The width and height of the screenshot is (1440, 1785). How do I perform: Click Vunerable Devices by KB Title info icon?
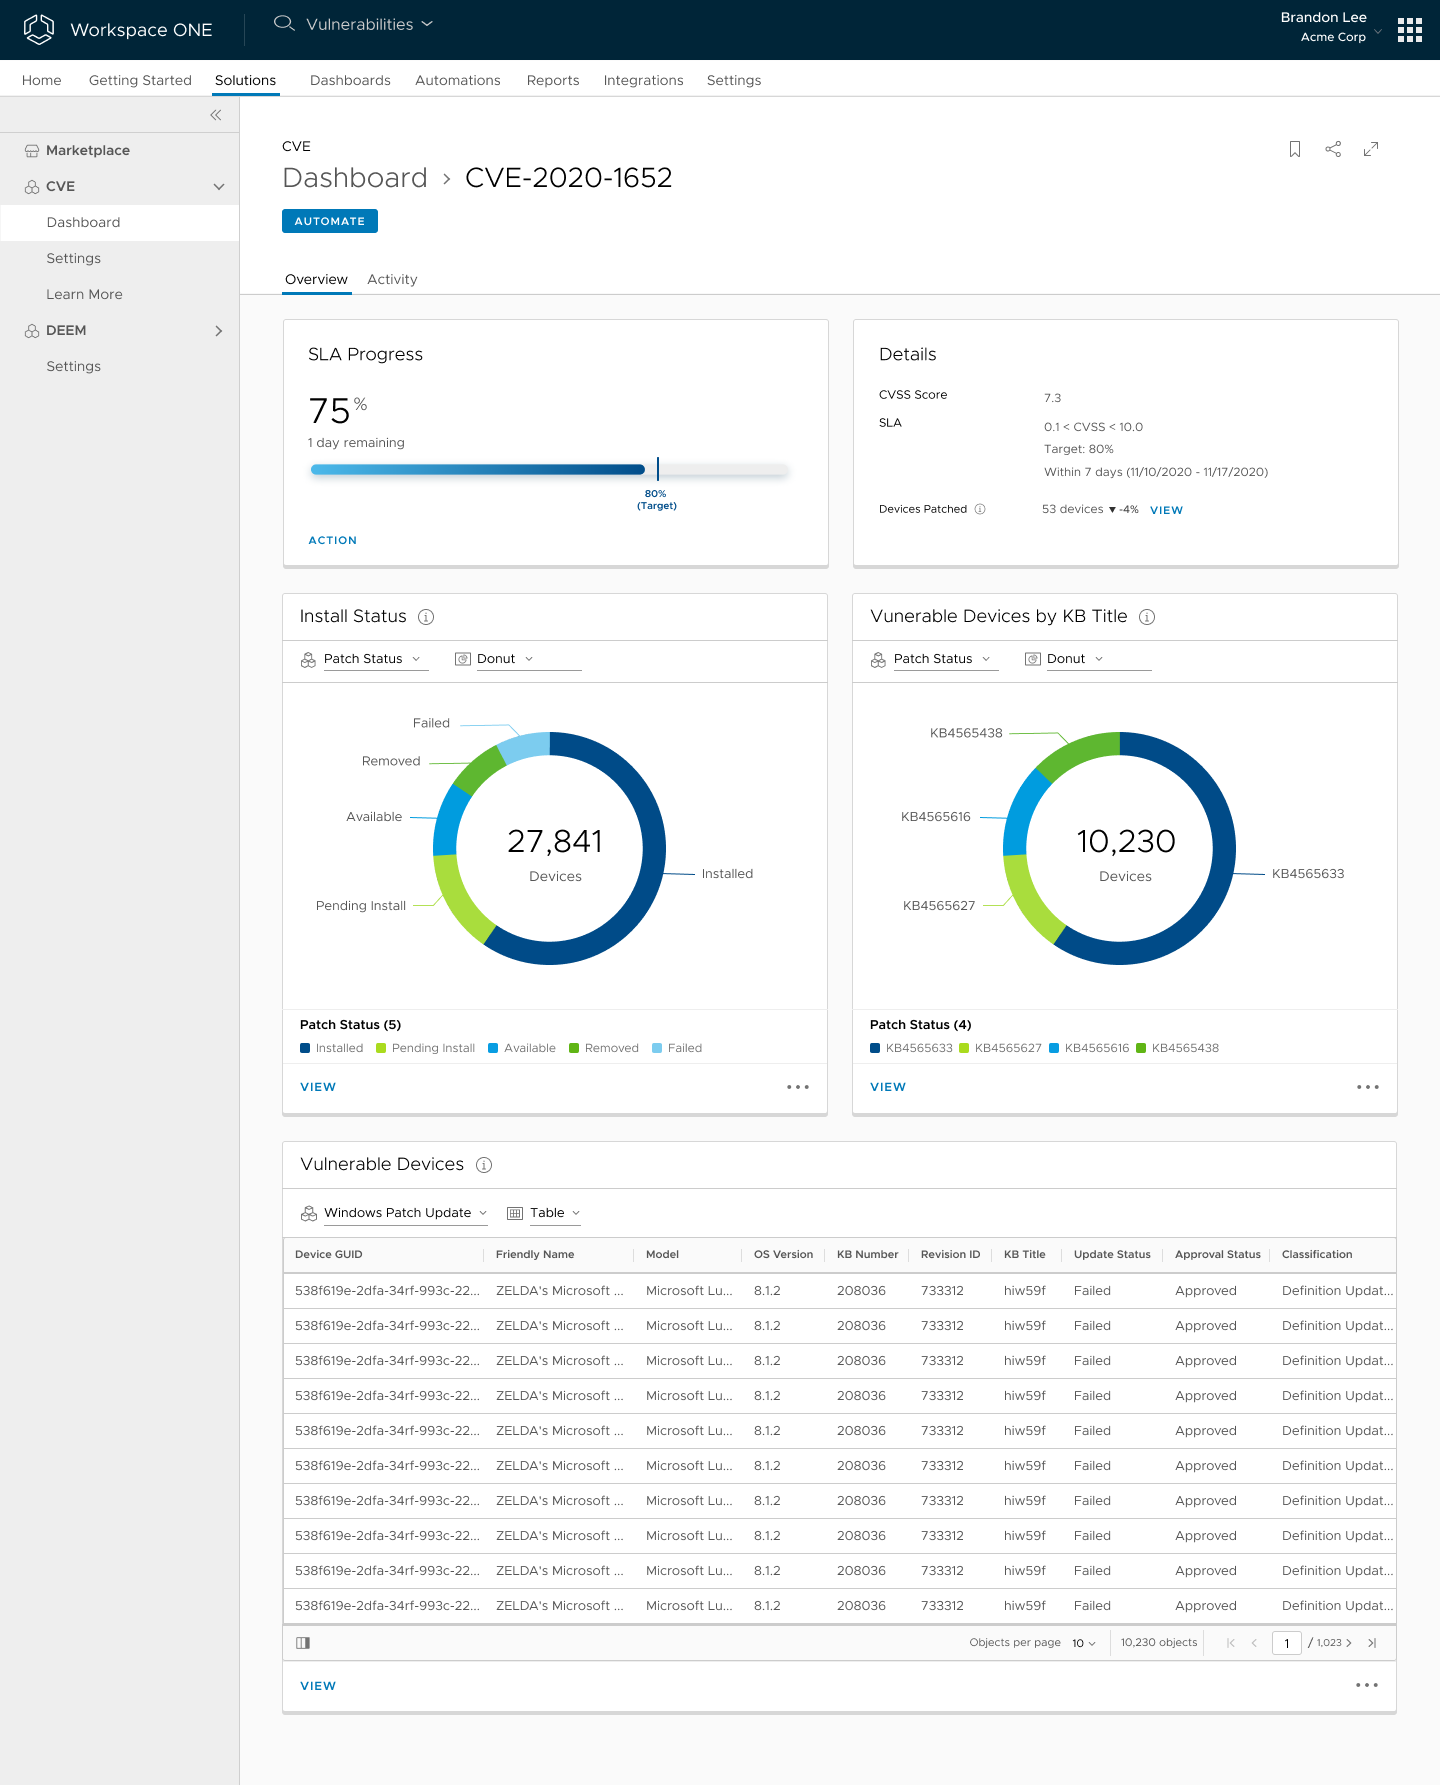click(x=1147, y=617)
